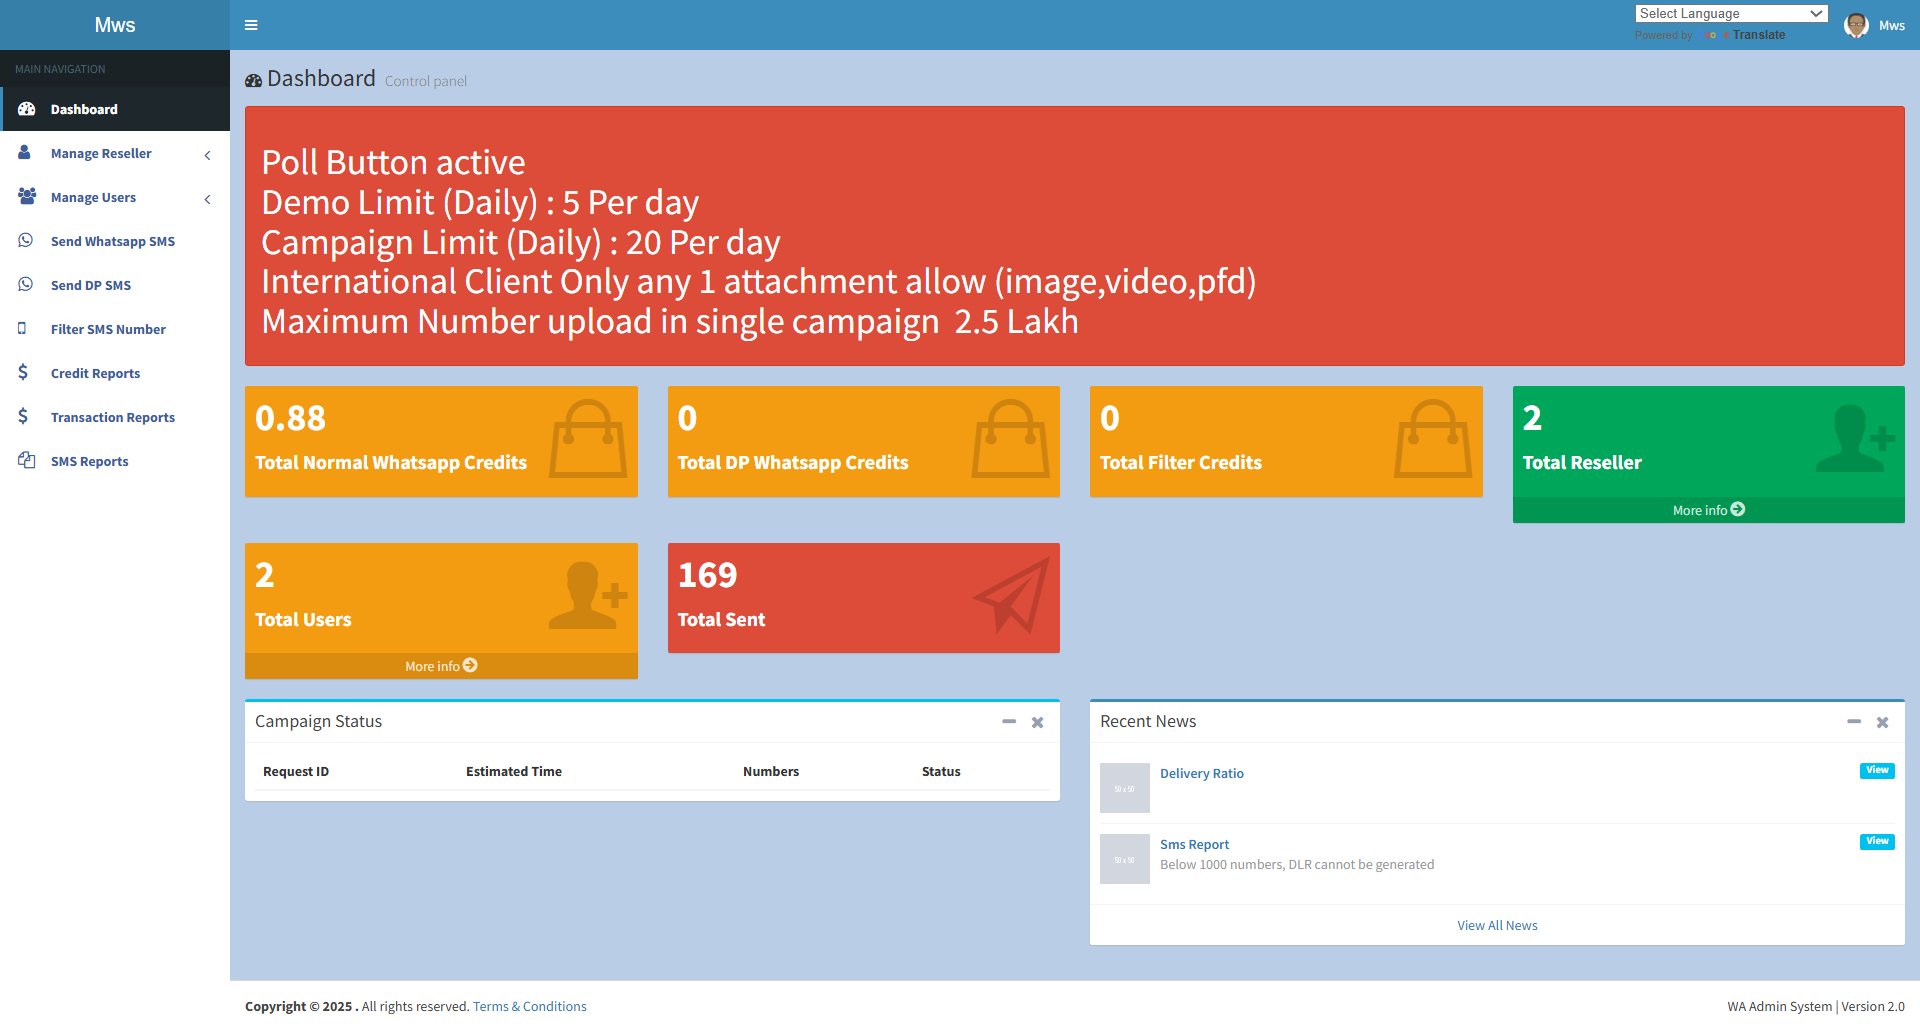The height and width of the screenshot is (1031, 1920).
Task: Click the Sms Report news thumbnail
Action: tap(1125, 859)
